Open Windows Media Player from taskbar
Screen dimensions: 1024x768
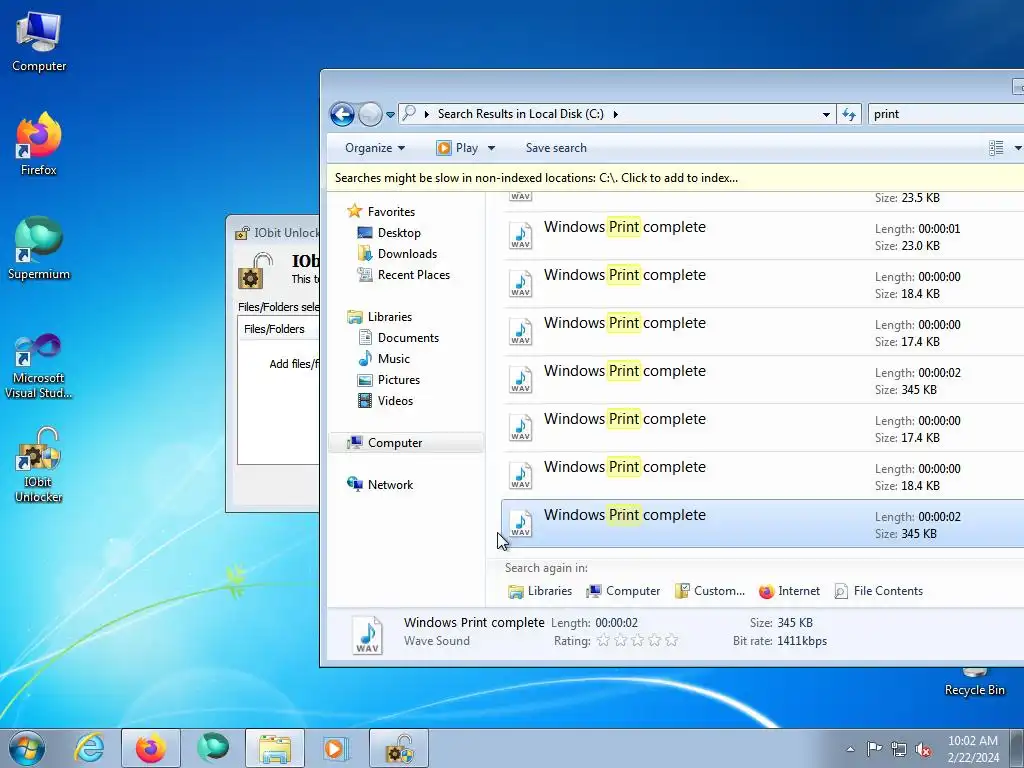coord(337,748)
